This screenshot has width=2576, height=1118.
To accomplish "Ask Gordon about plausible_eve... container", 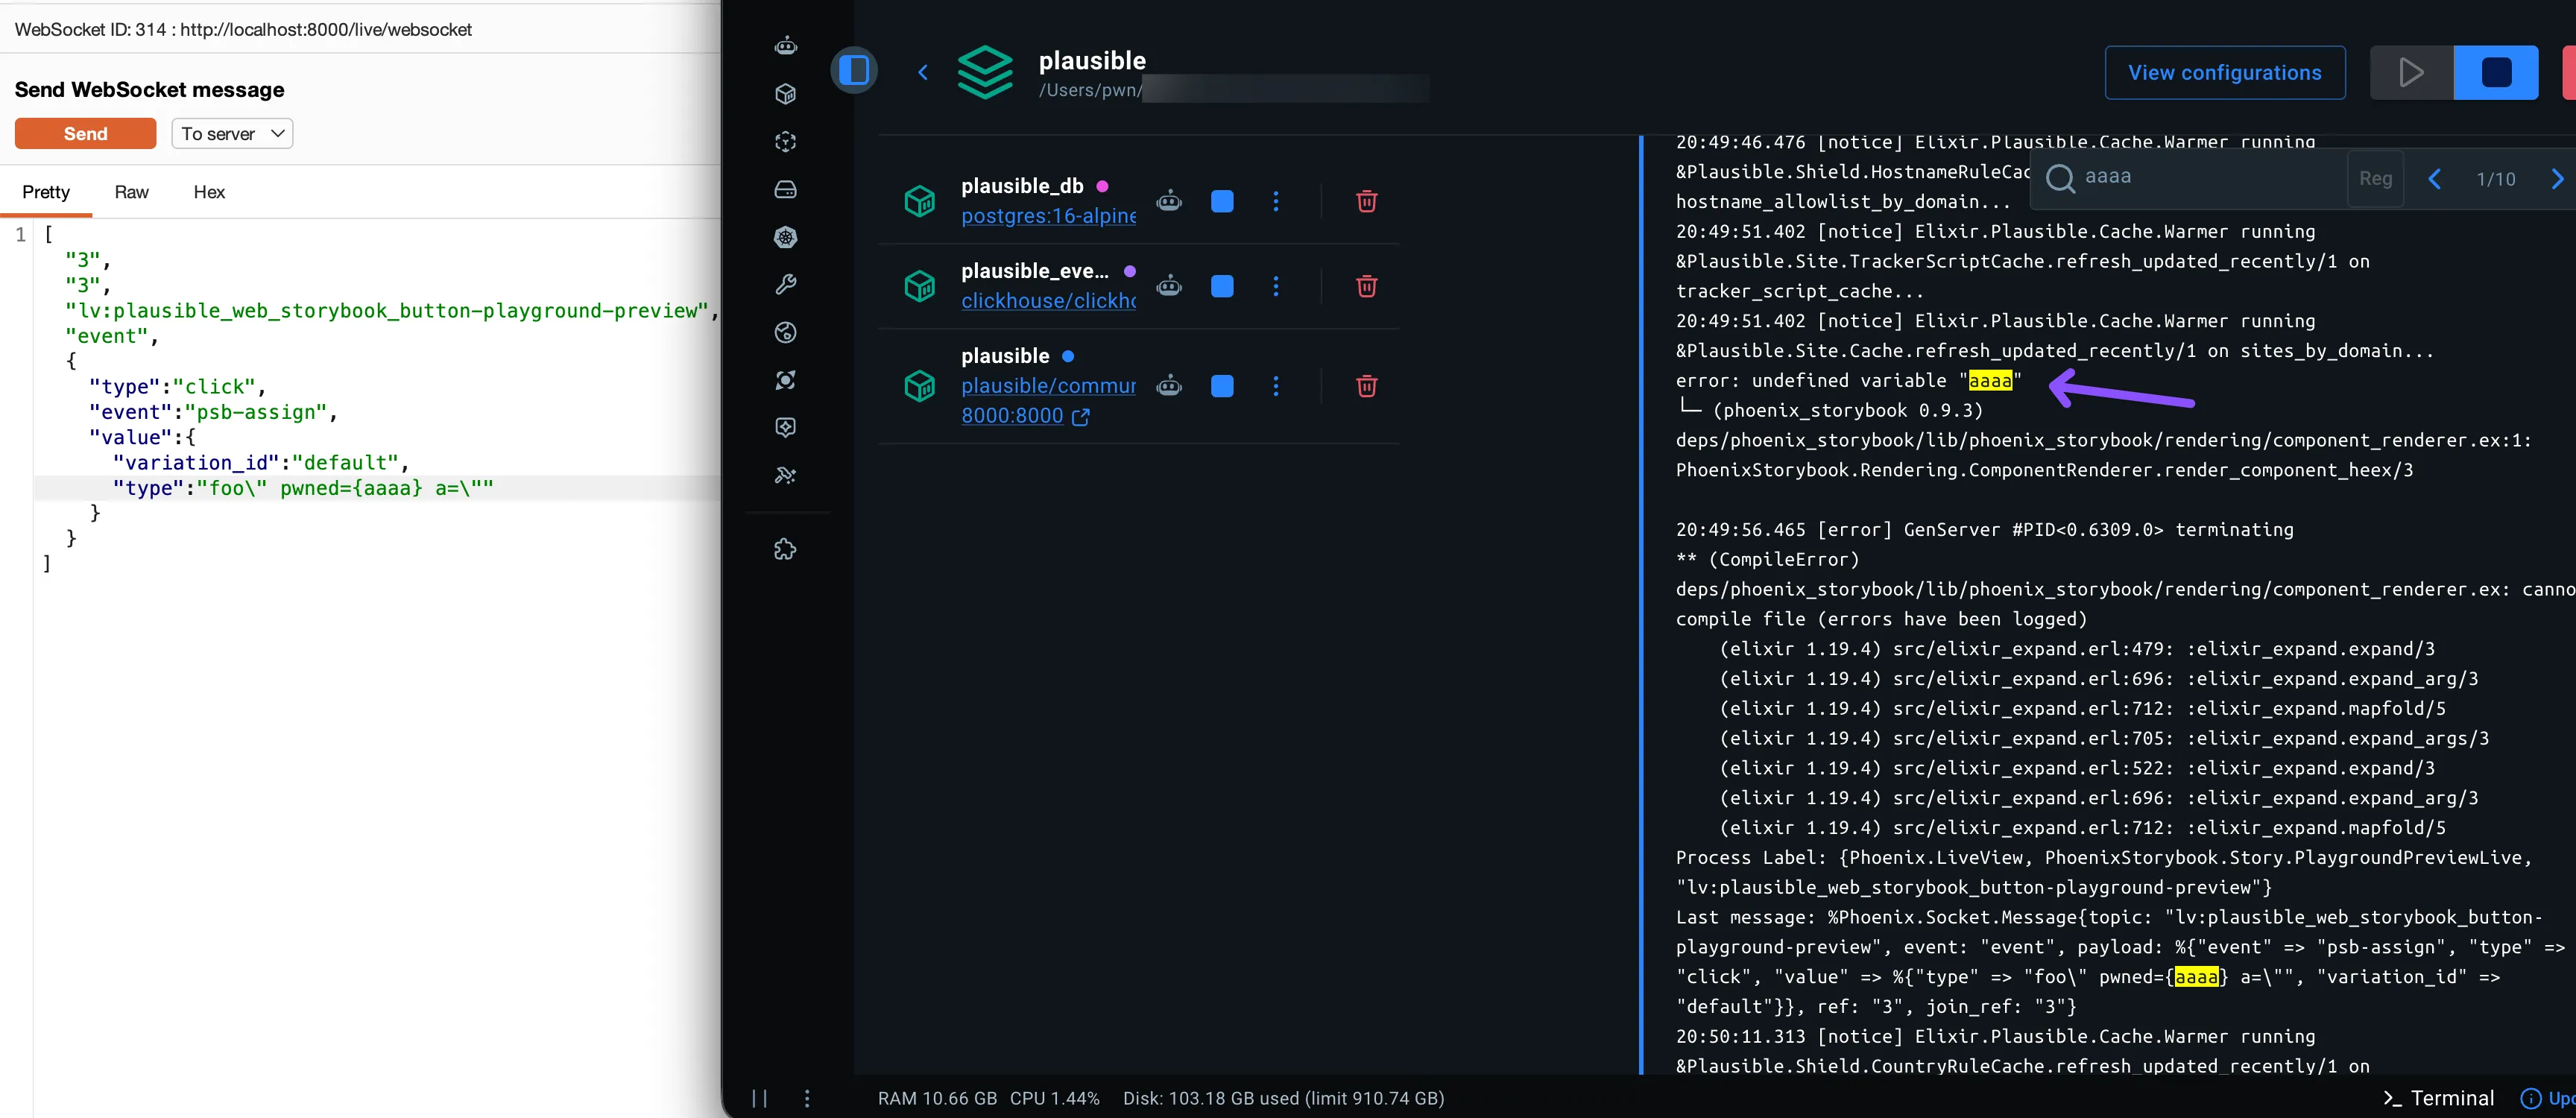I will pos(1169,287).
